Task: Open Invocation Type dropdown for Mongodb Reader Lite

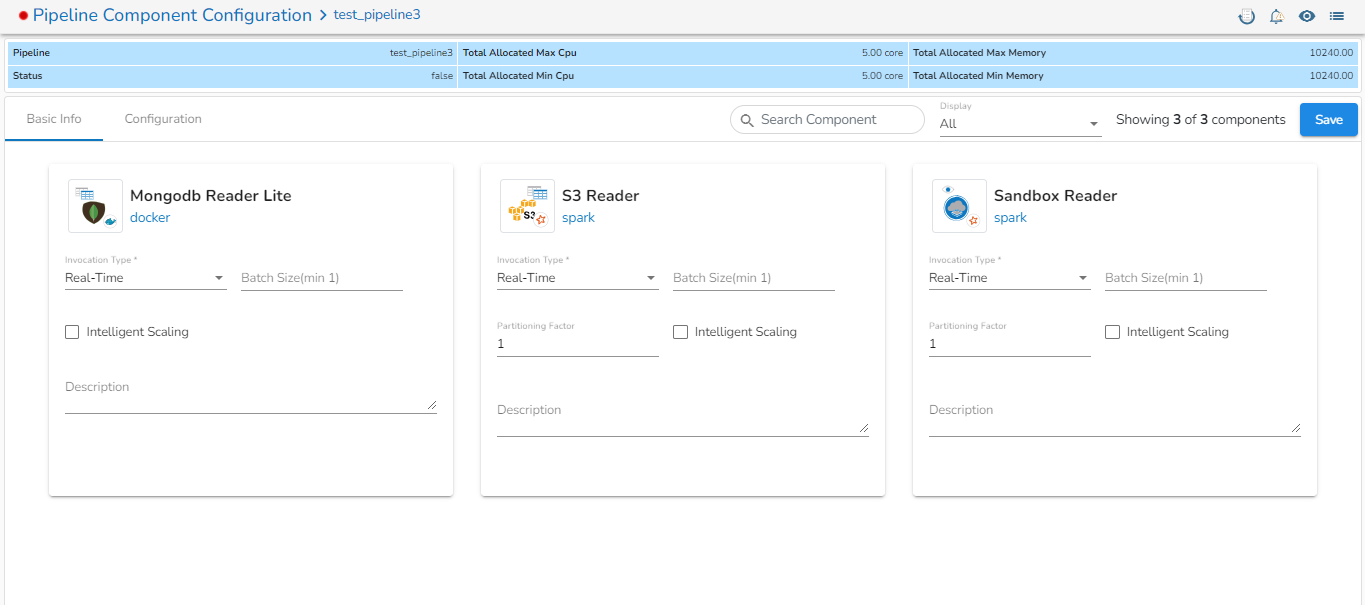Action: pos(145,278)
